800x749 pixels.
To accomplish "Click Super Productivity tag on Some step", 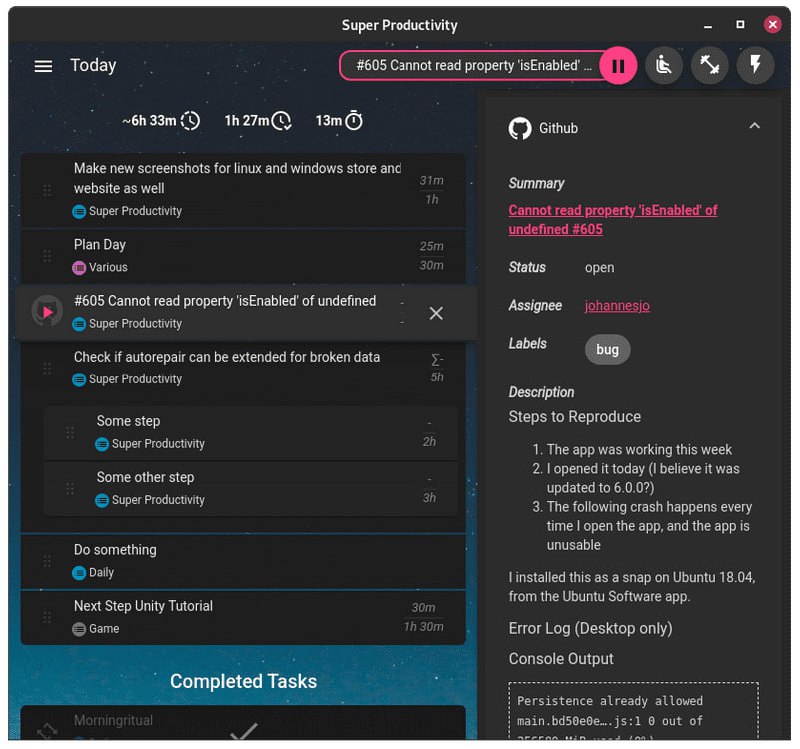I will (157, 444).
